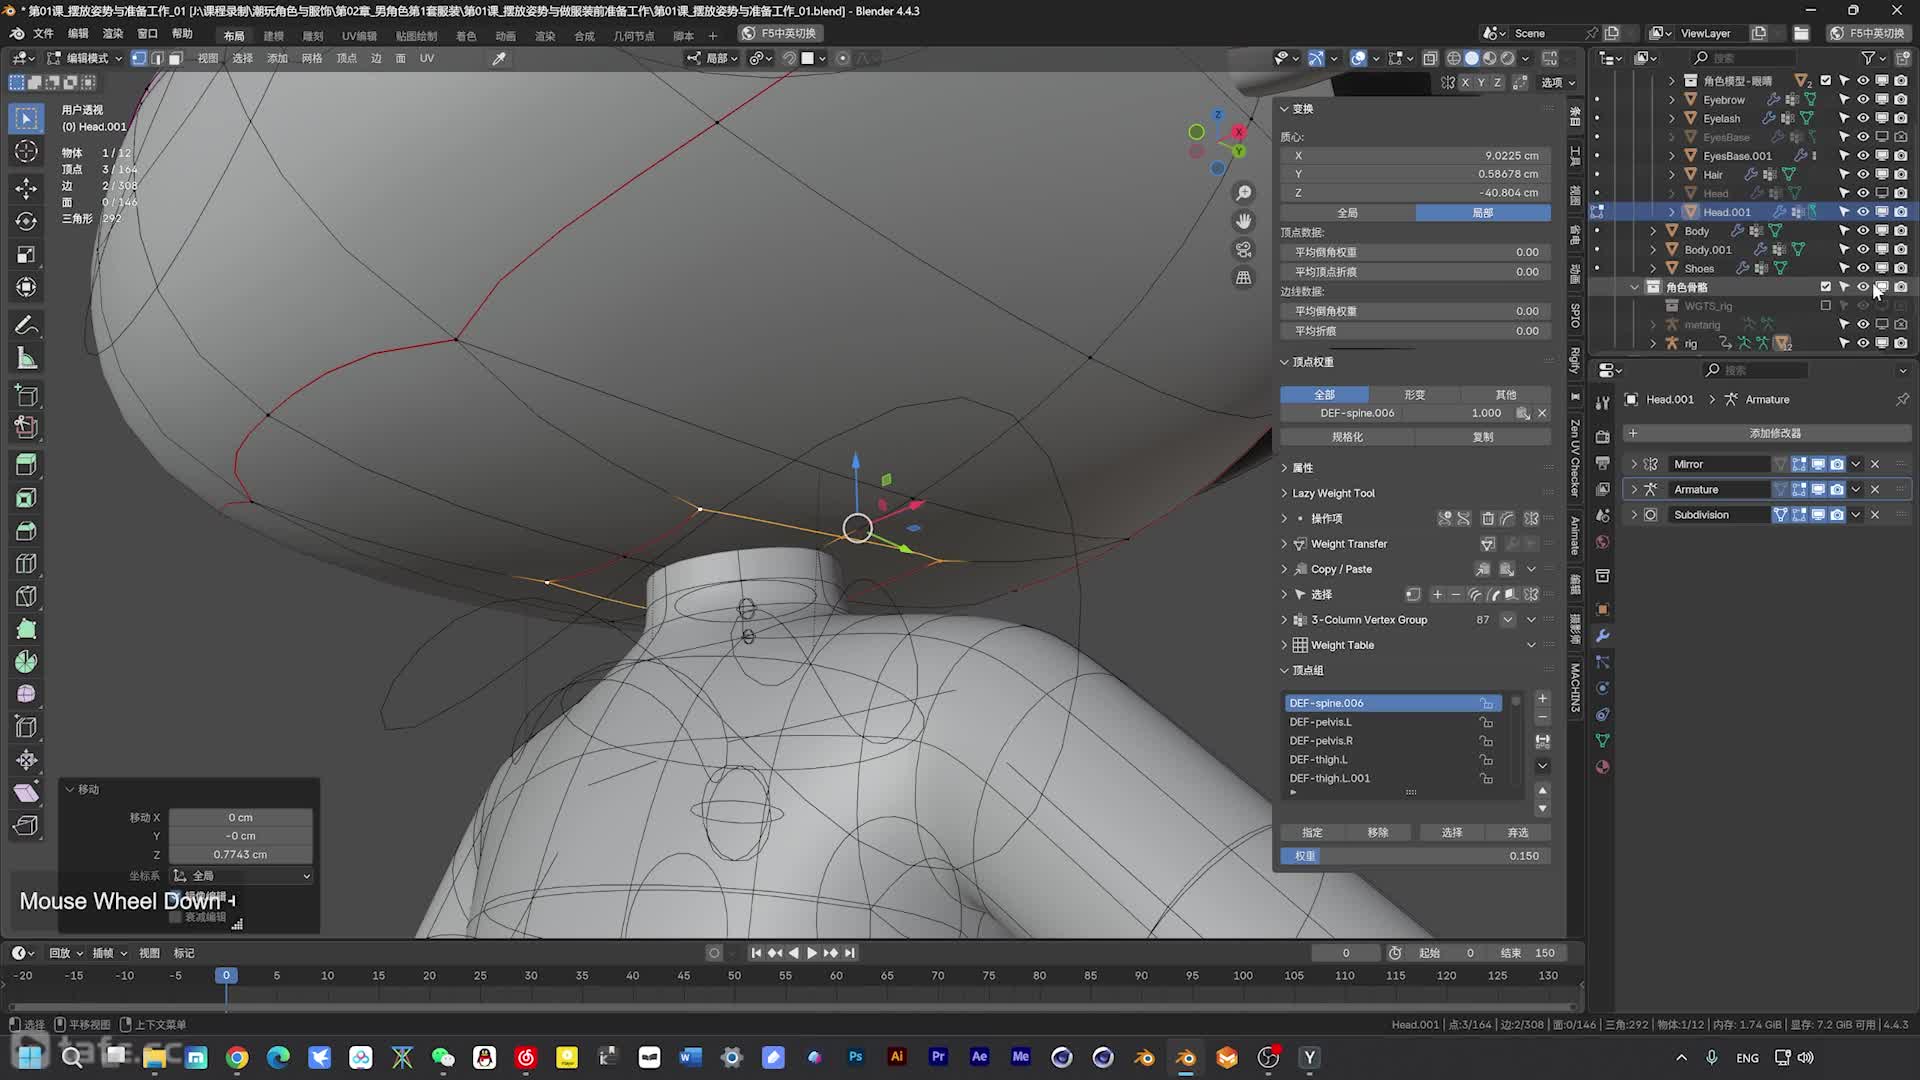Click the pan view hand icon
Viewport: 1920px width, 1080px height.
click(x=1243, y=221)
